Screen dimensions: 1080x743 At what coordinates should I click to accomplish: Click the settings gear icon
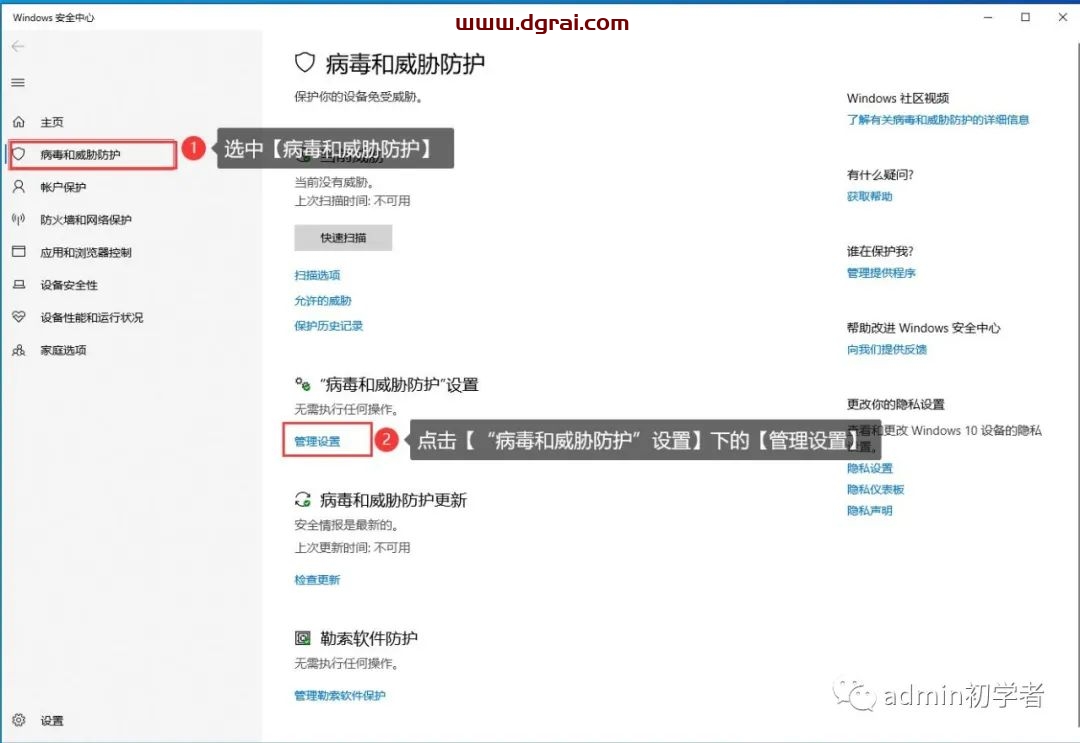pos(19,720)
